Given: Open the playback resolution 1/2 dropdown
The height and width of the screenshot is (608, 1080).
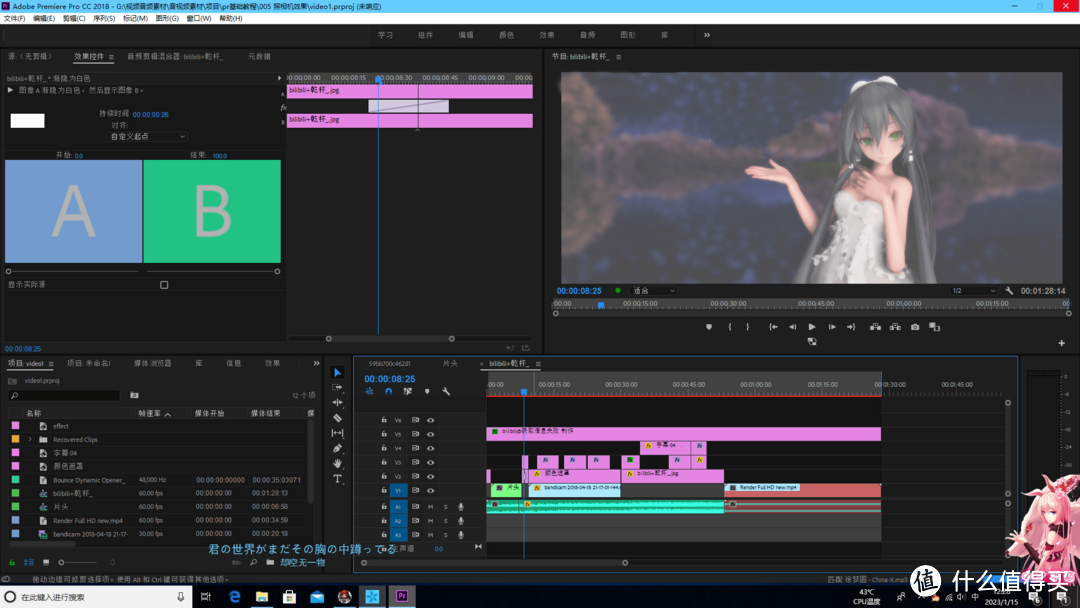Looking at the screenshot, I should pyautogui.click(x=973, y=291).
